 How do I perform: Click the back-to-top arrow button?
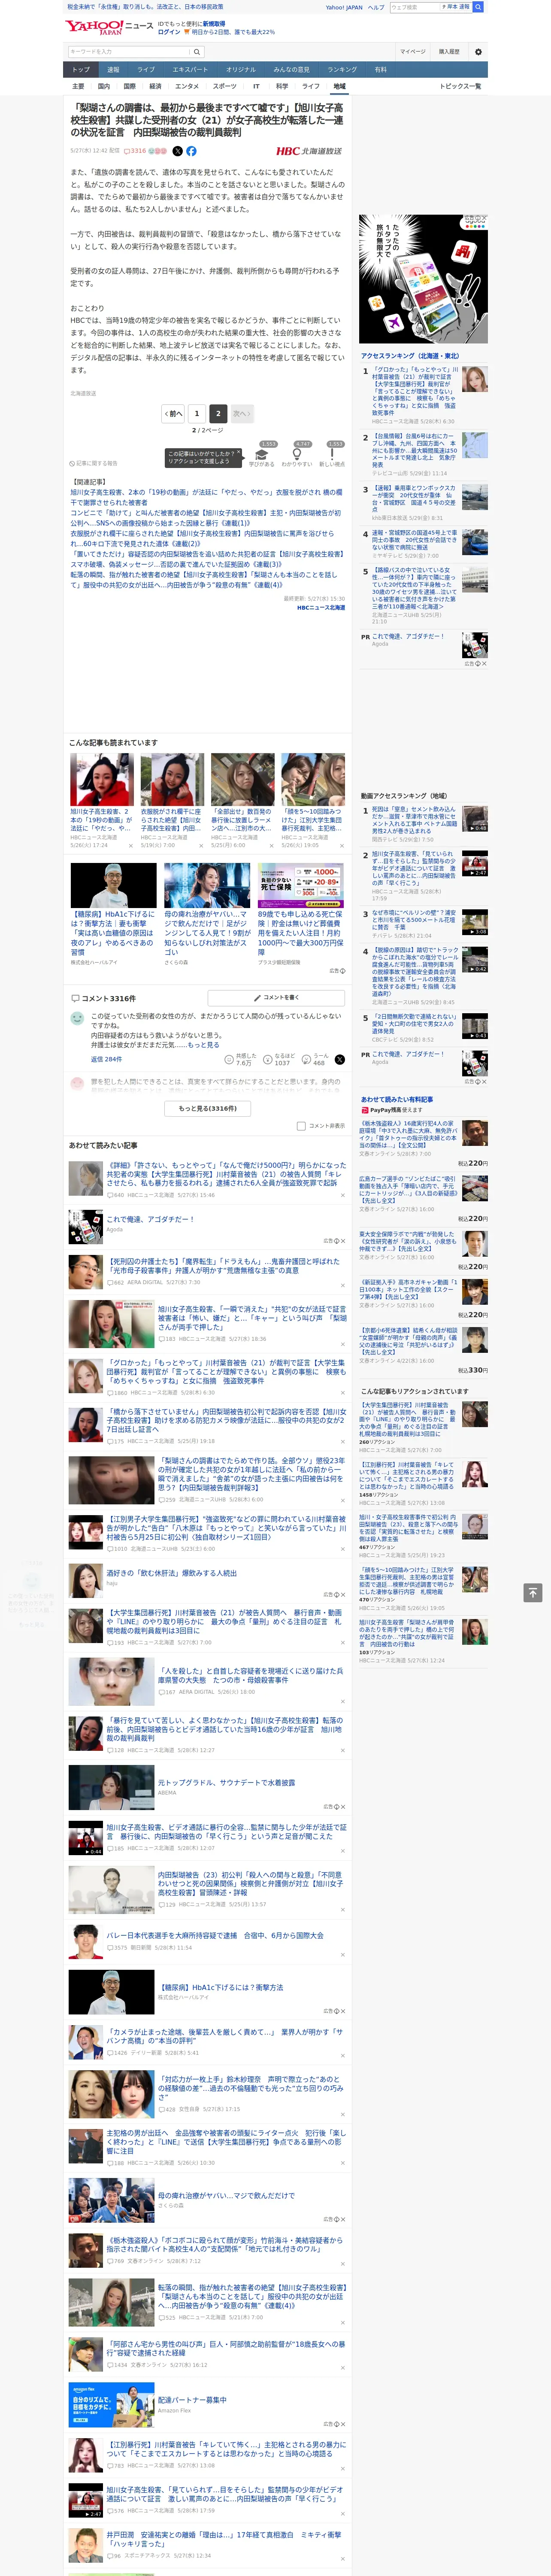[x=533, y=1593]
